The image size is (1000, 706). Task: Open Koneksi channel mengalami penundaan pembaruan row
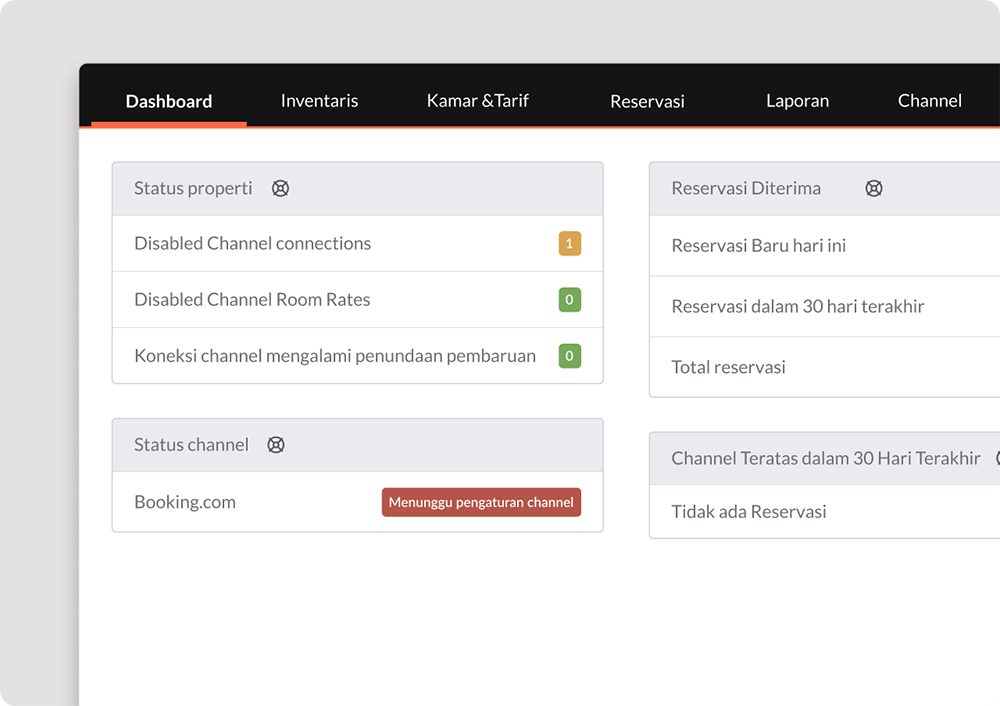(x=334, y=355)
